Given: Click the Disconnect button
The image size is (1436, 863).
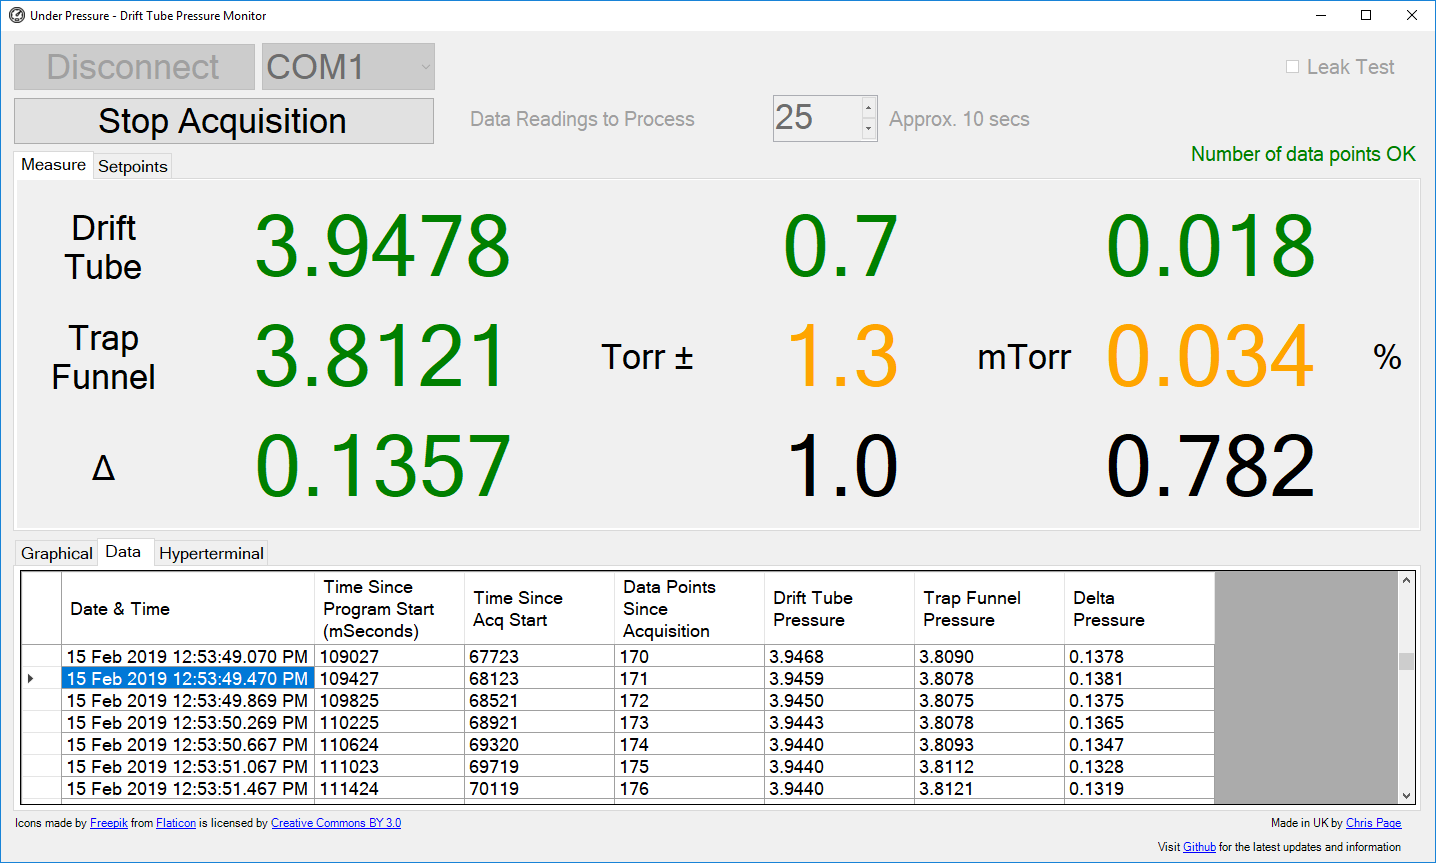Looking at the screenshot, I should [134, 67].
